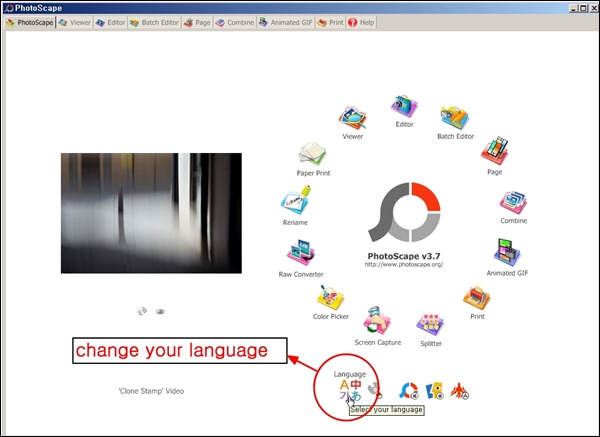Switch to the PhotoScape tab
The image size is (600, 437).
30,23
